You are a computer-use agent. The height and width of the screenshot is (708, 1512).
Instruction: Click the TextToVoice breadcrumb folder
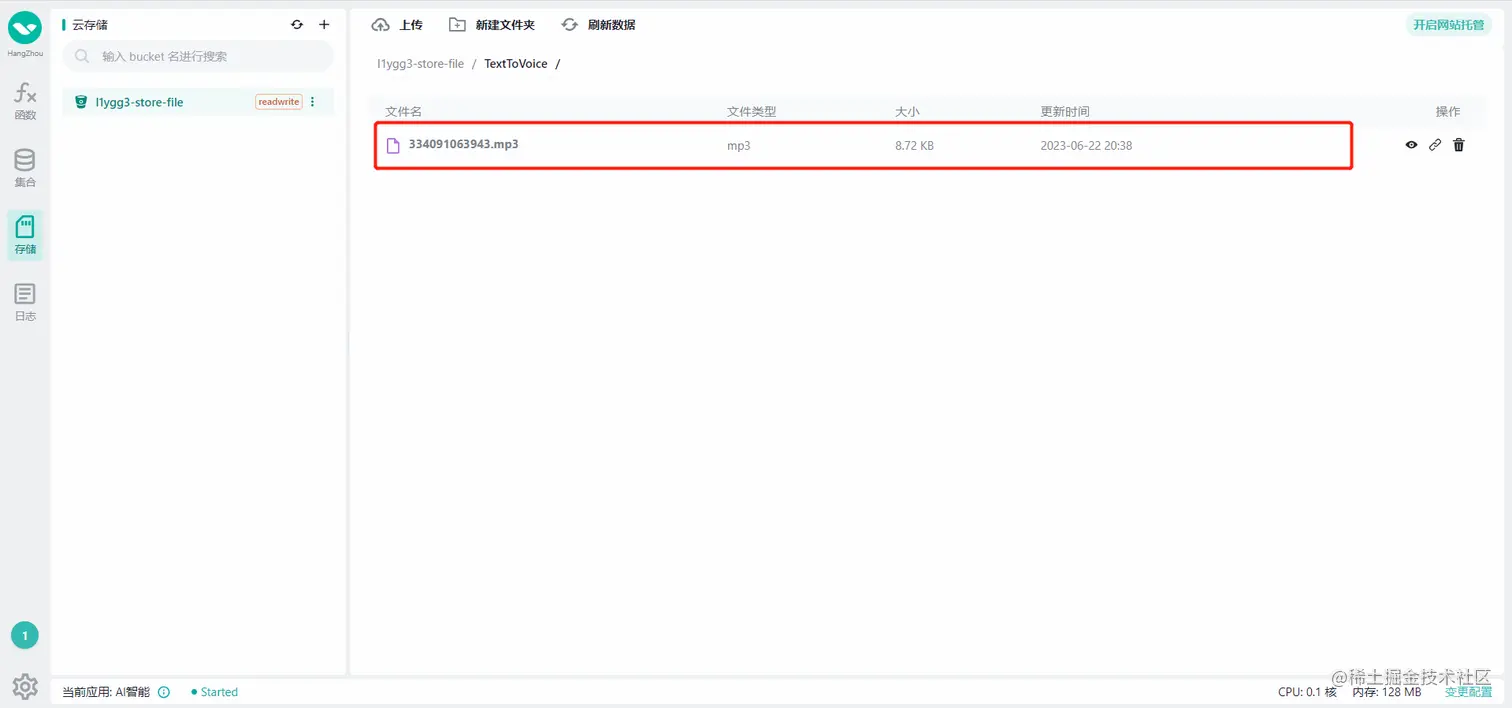516,64
